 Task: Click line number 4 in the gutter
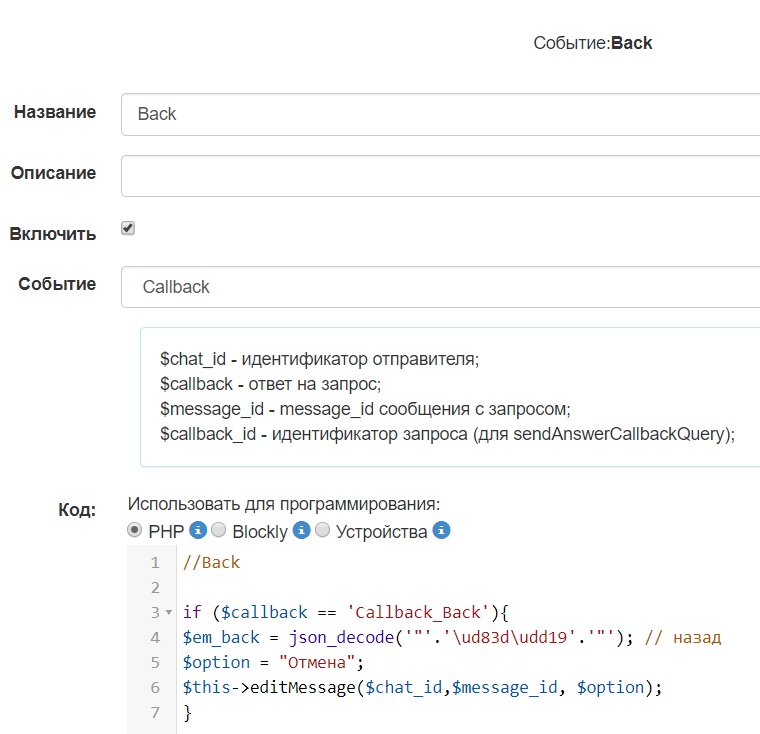pos(154,637)
